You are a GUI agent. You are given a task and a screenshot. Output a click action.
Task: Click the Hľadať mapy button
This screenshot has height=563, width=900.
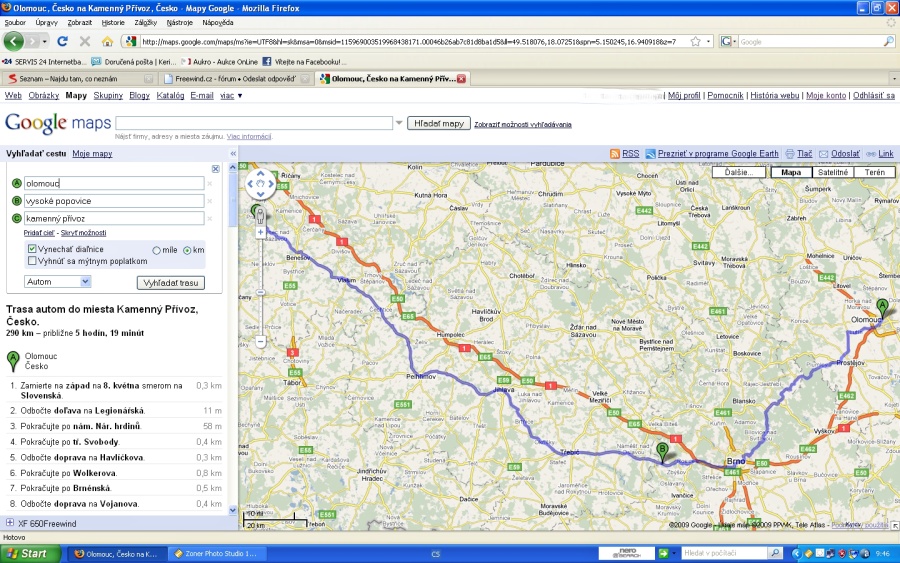(x=439, y=123)
